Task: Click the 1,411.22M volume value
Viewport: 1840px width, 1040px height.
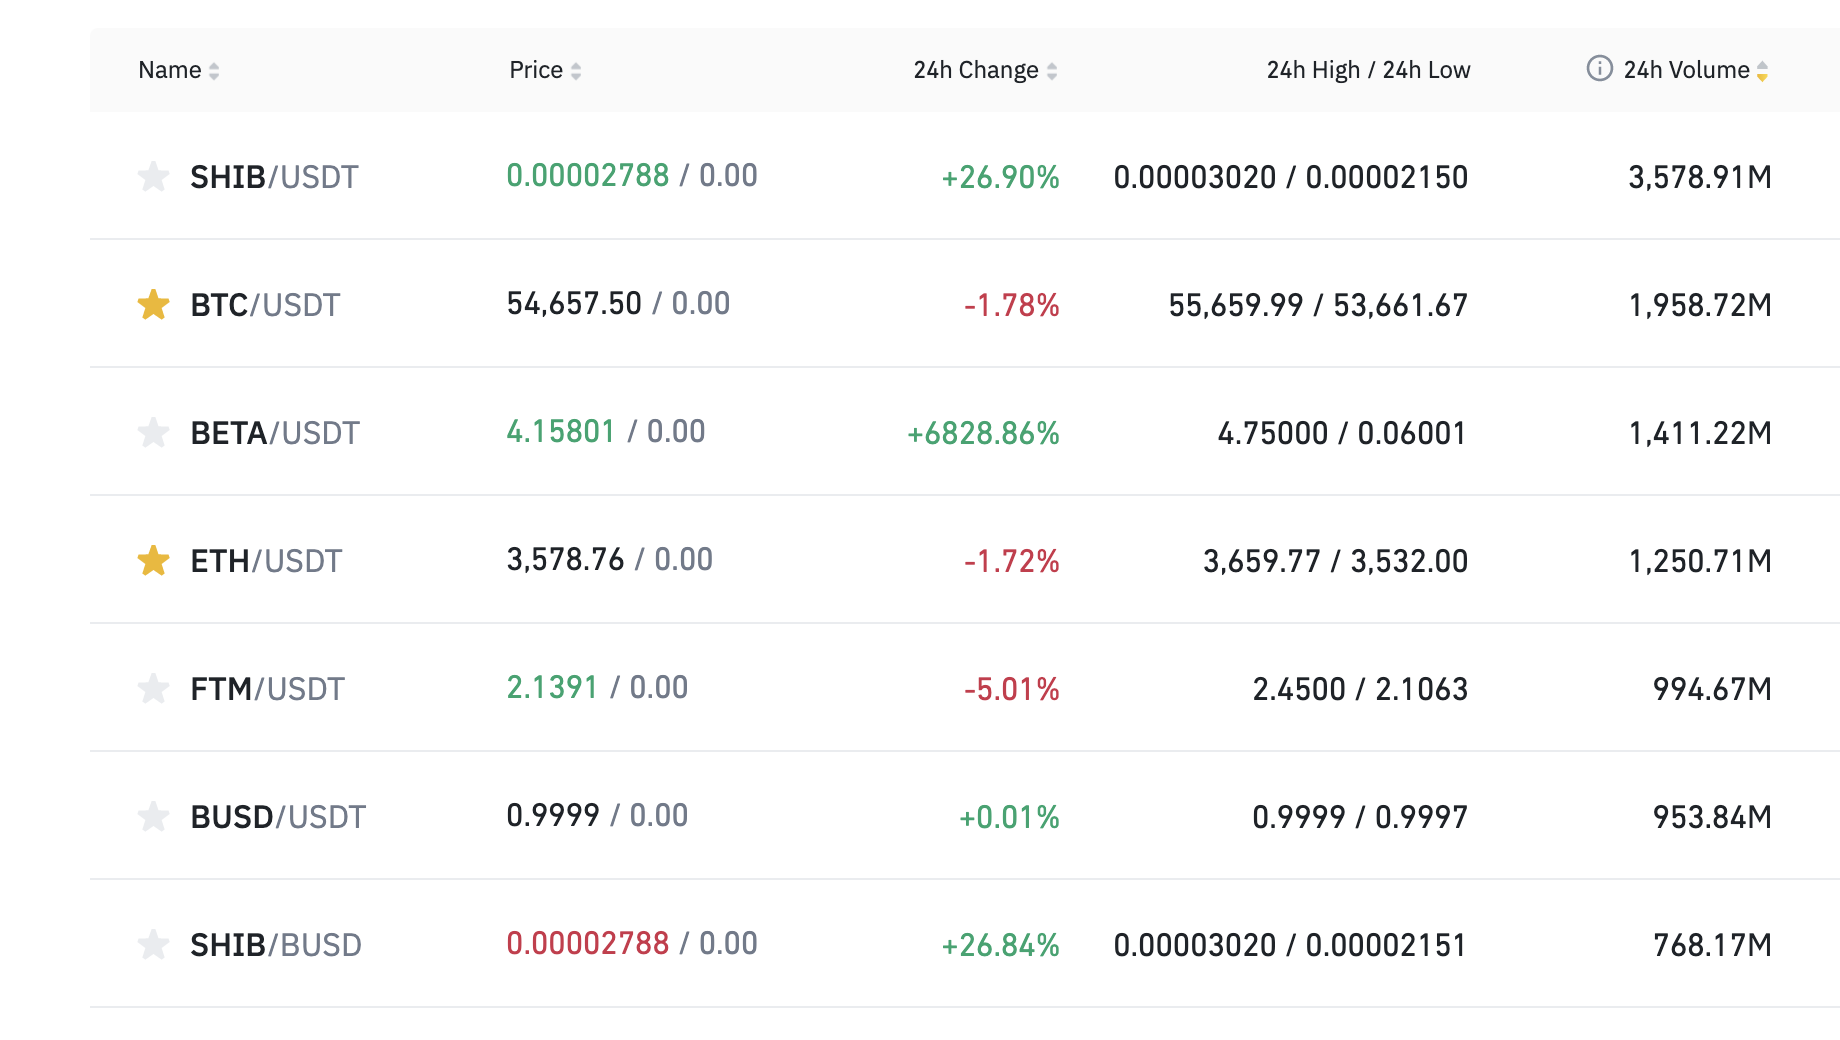Action: point(1700,433)
